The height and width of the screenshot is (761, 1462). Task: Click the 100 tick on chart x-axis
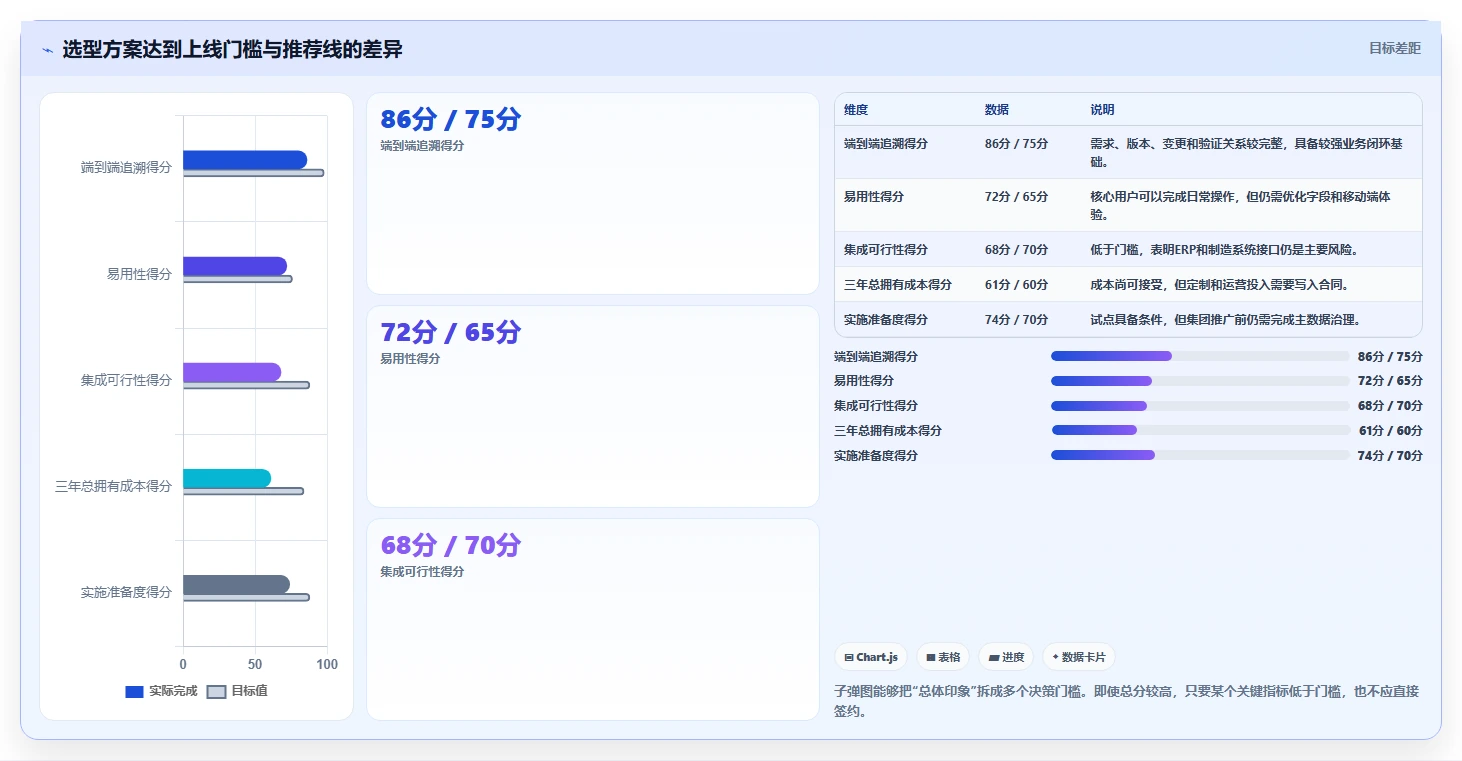327,664
